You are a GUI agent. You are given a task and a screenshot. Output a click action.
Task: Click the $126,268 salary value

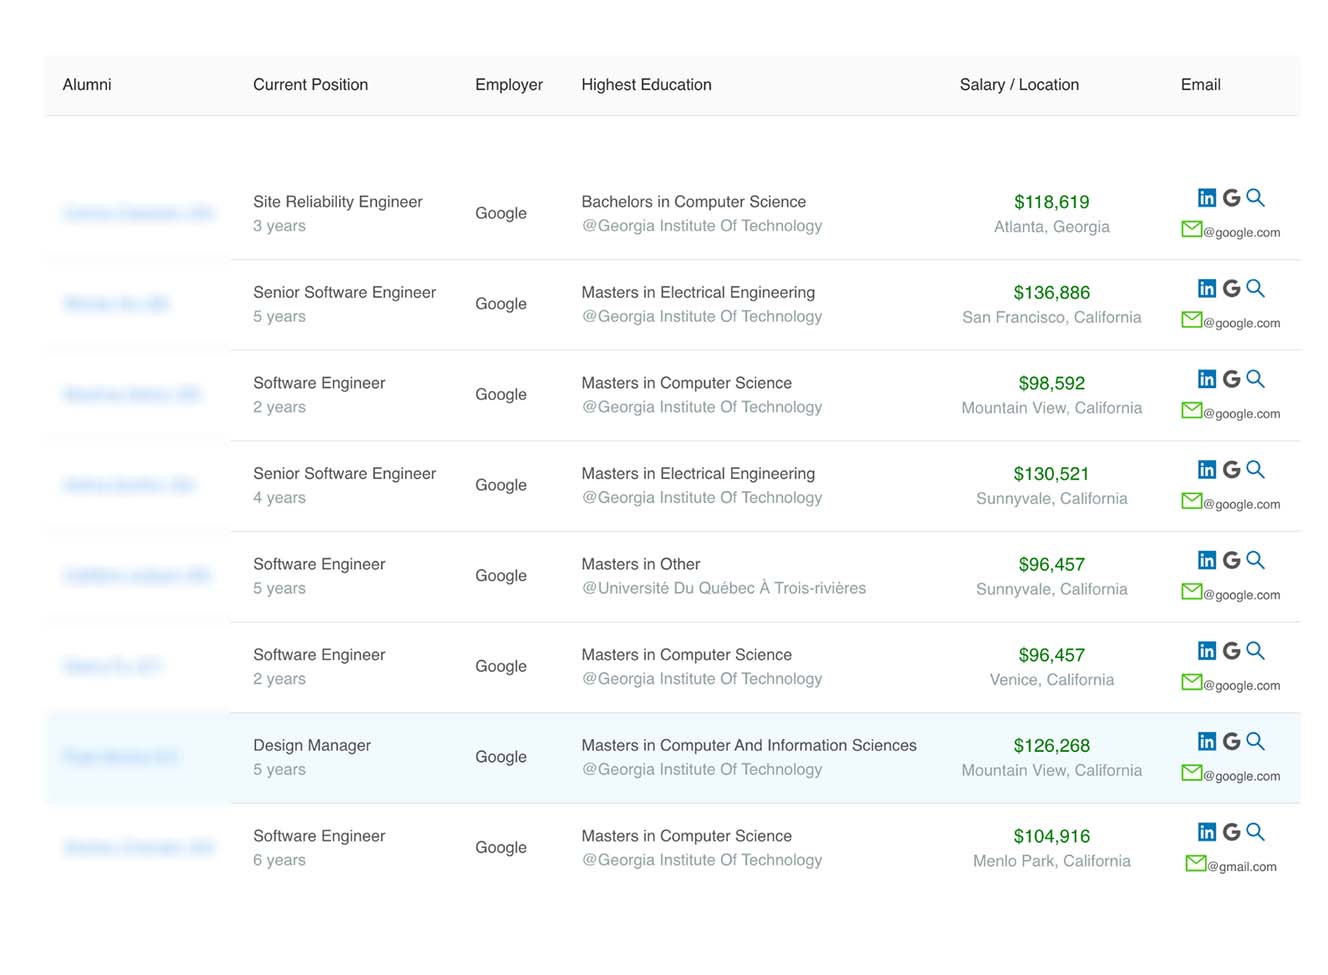1051,746
